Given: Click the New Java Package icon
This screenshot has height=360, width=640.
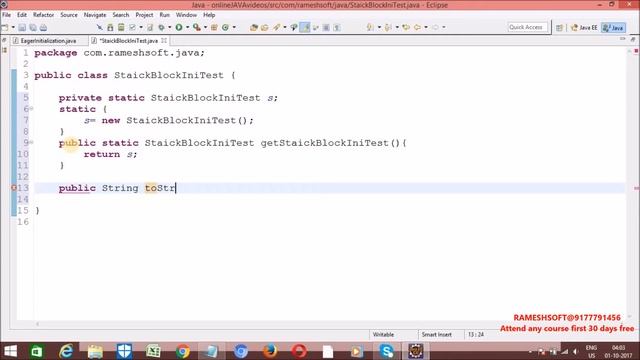Looking at the screenshot, I should (214, 27).
